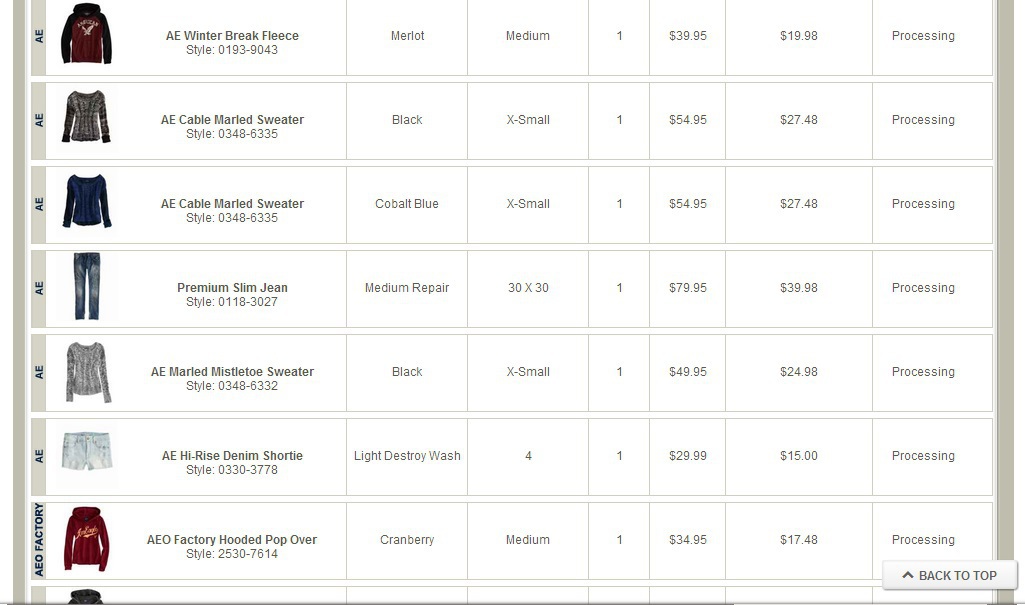Open the AE Winter Break Fleece product thumbnail
Screen dimensions: 1025x605
coord(86,35)
